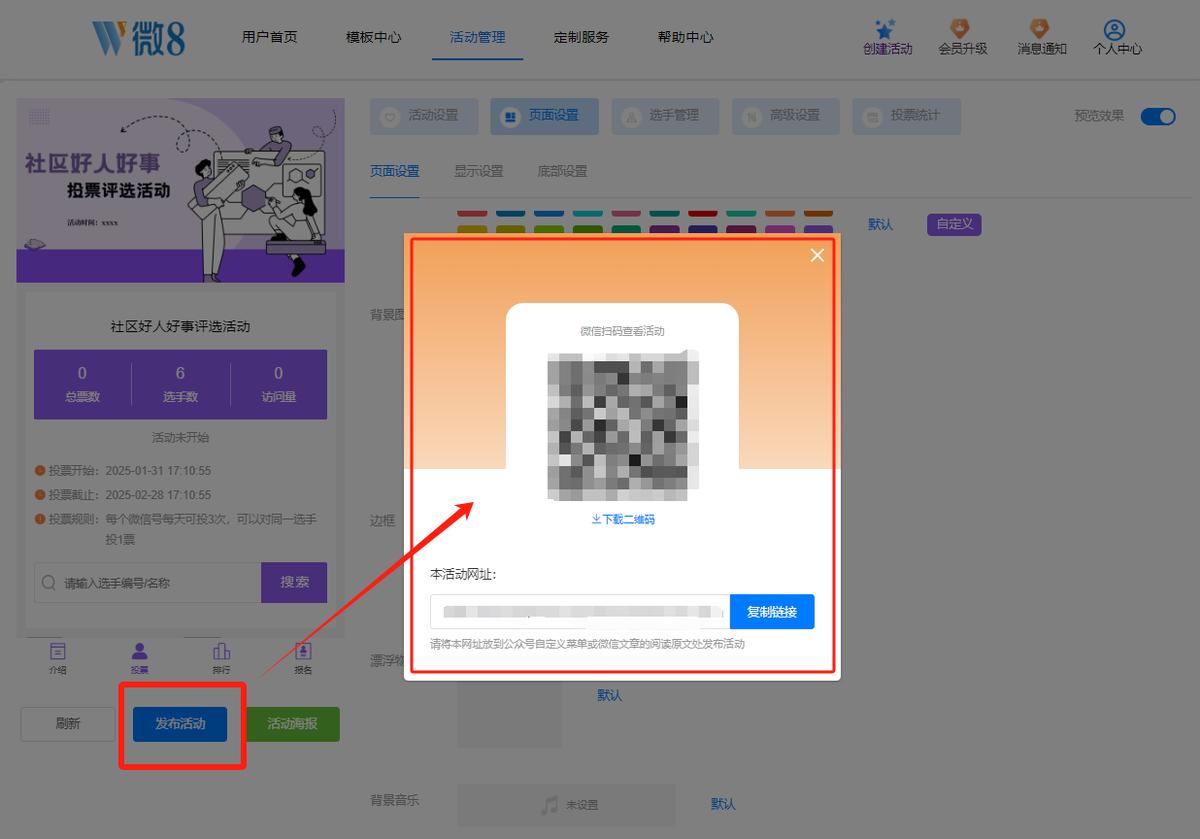This screenshot has height=839, width=1200.
Task: Switch to the 高级设置 tab
Action: (786, 116)
